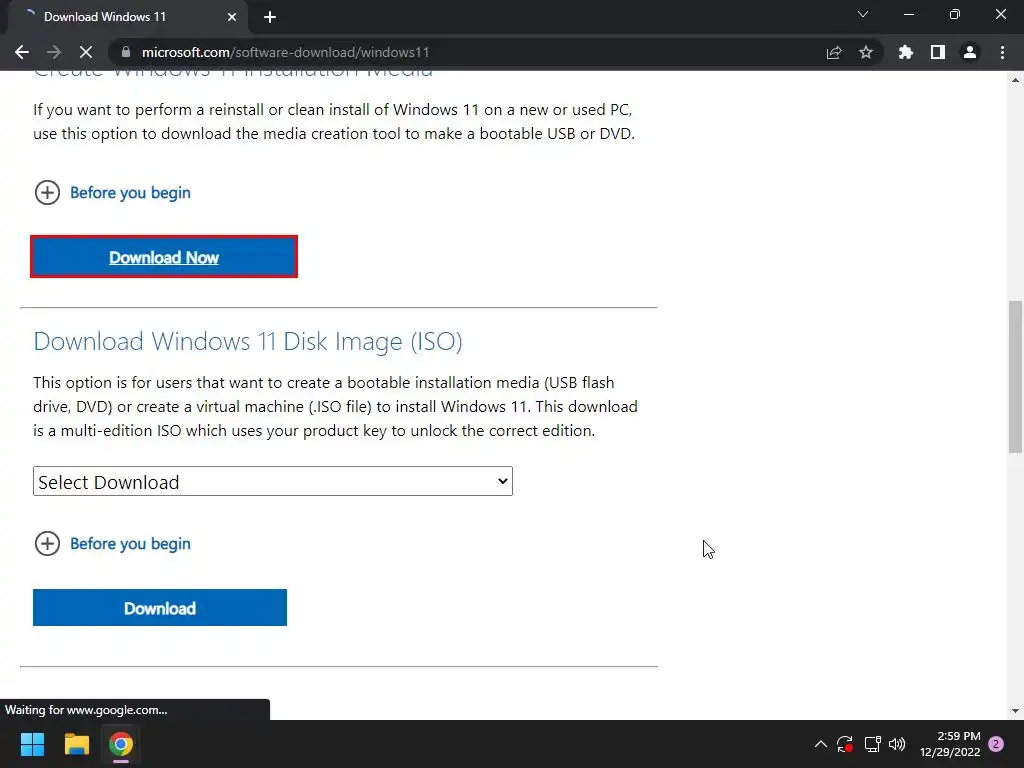Open the Chrome side panel icon
This screenshot has height=768, width=1024.
coord(938,52)
